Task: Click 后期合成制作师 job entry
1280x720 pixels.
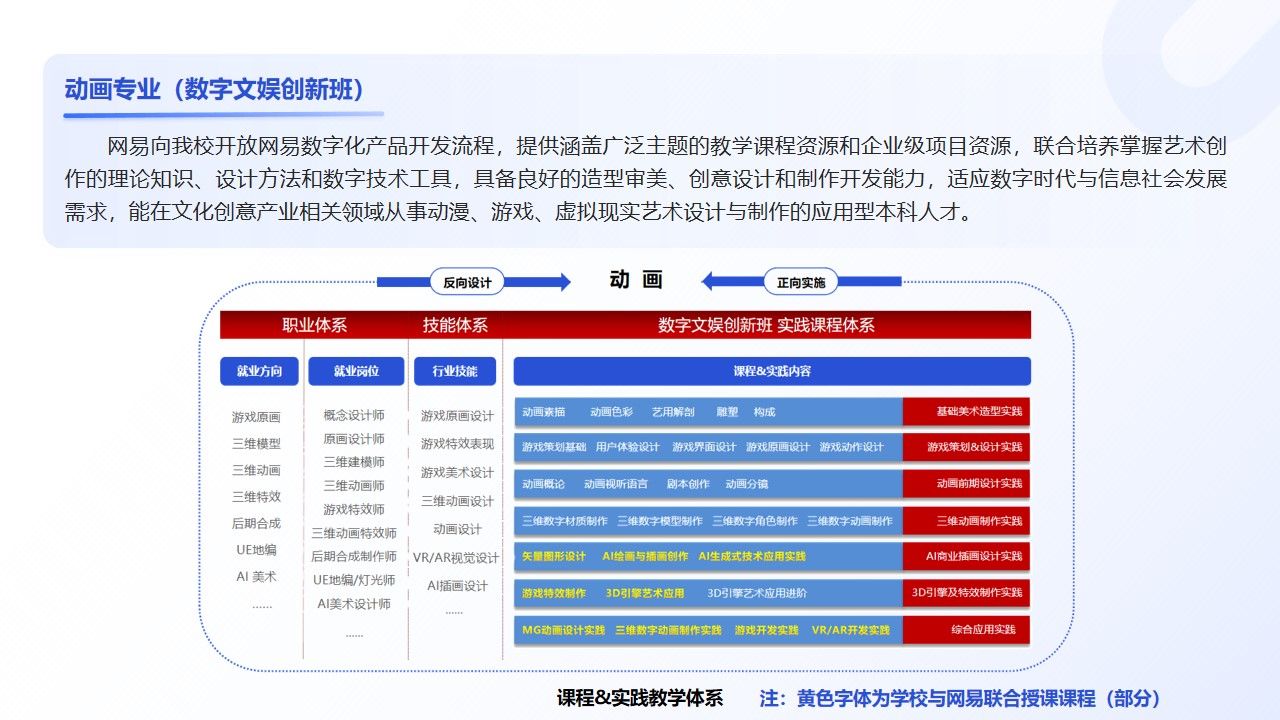Action: [354, 556]
